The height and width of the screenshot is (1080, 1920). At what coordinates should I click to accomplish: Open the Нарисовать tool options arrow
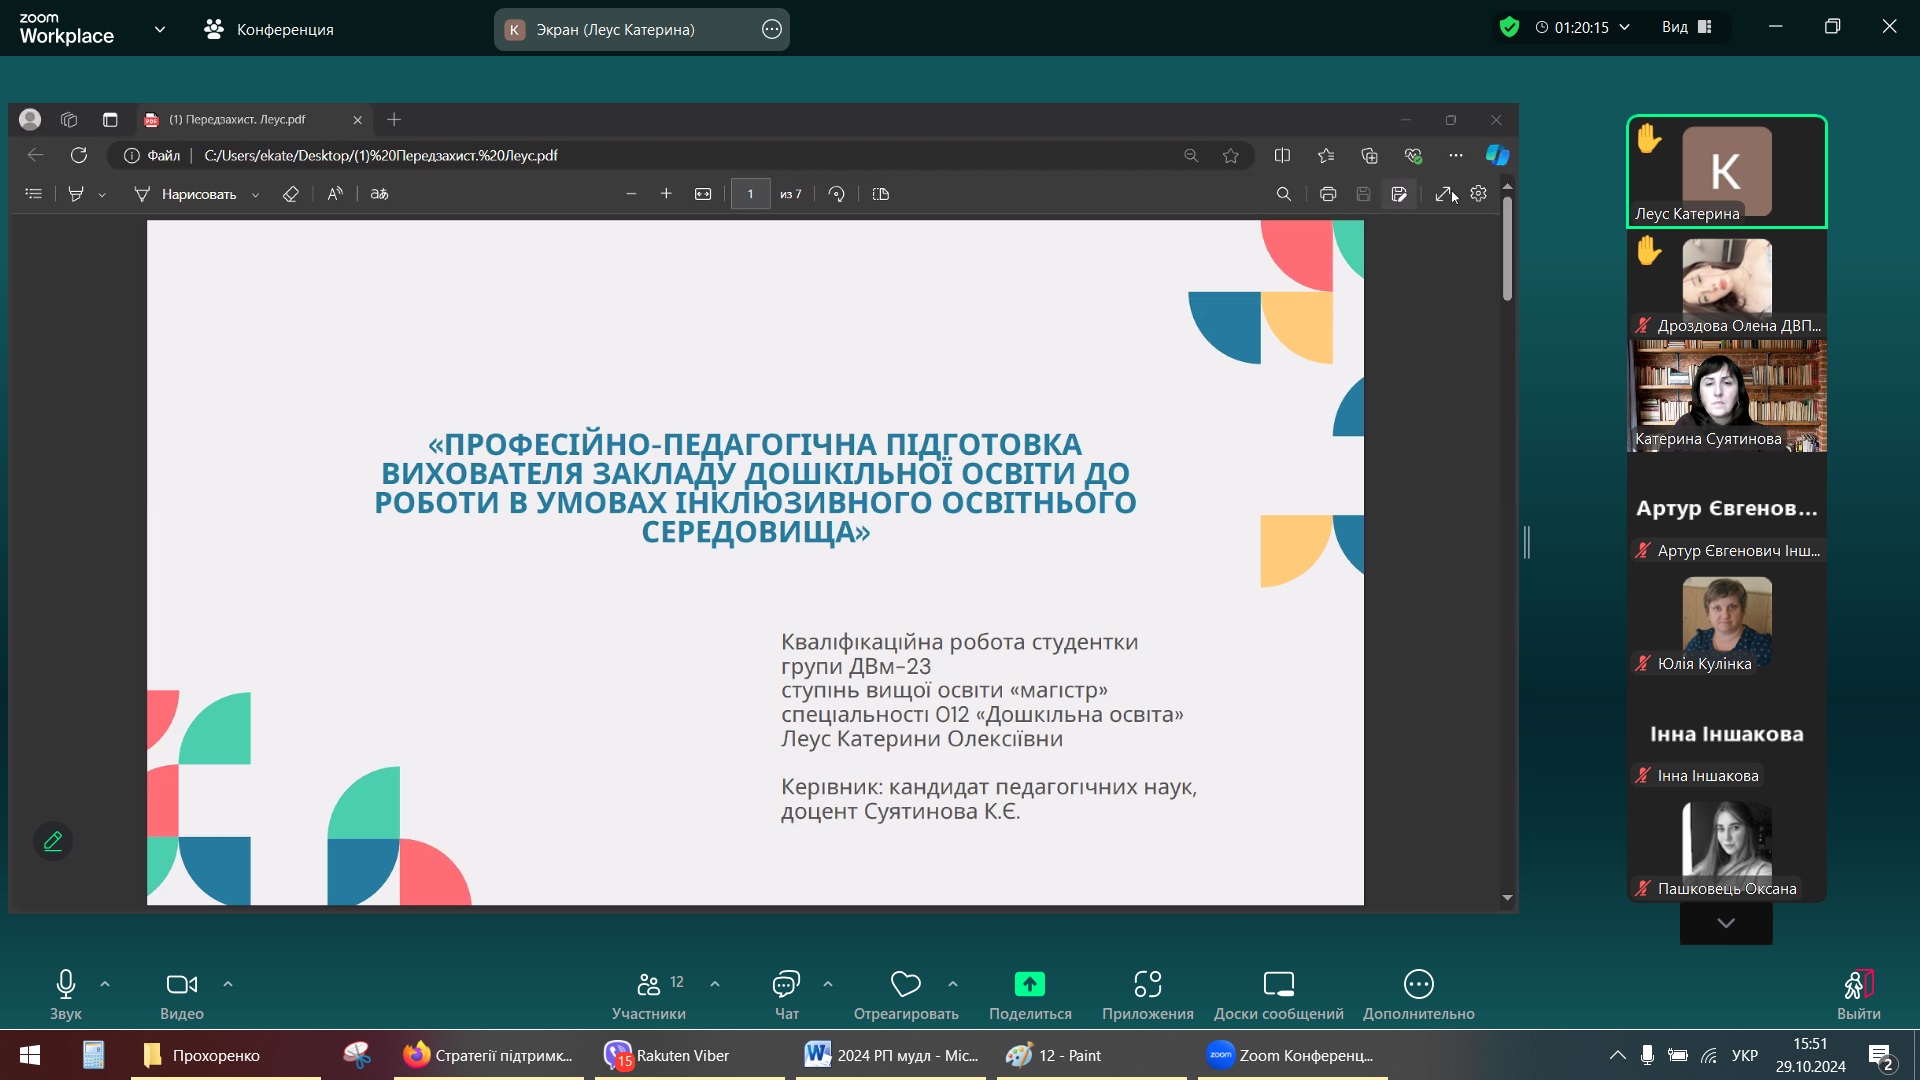point(256,195)
